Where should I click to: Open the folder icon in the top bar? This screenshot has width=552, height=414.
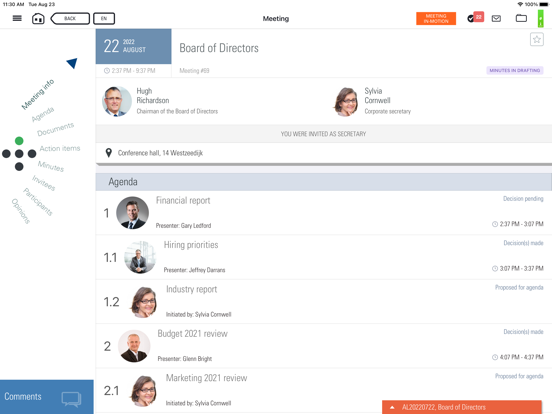click(521, 18)
